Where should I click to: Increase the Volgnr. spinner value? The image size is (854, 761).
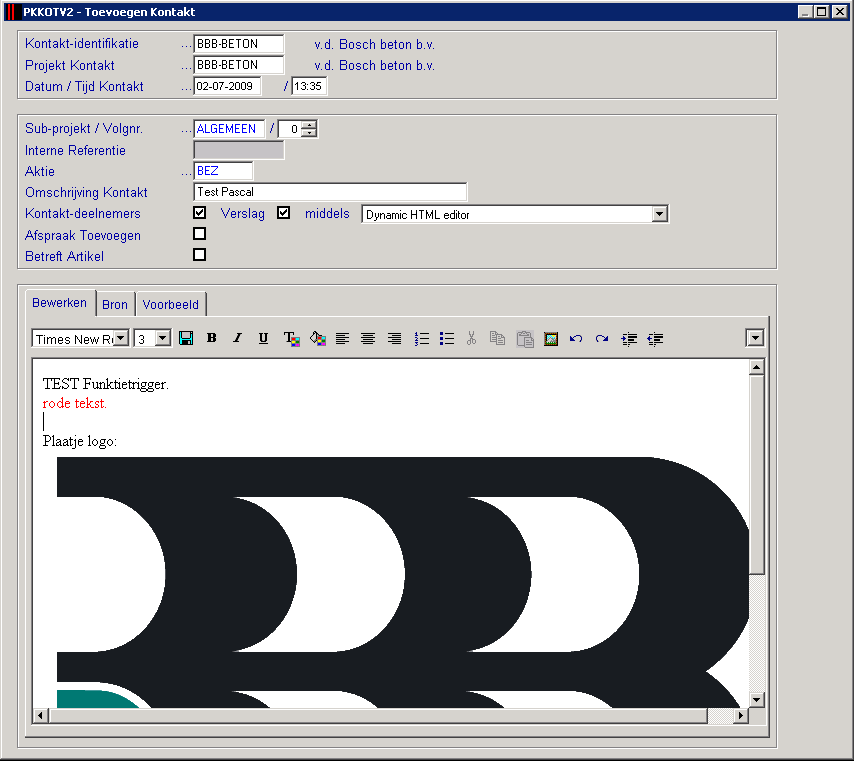[x=309, y=125]
